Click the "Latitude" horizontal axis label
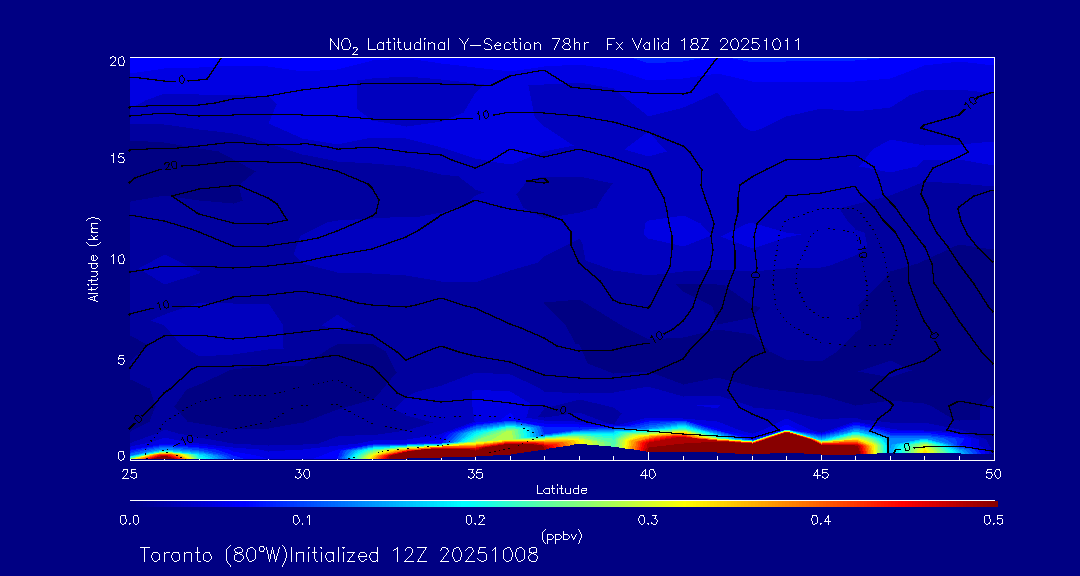1080x576 pixels. click(561, 489)
